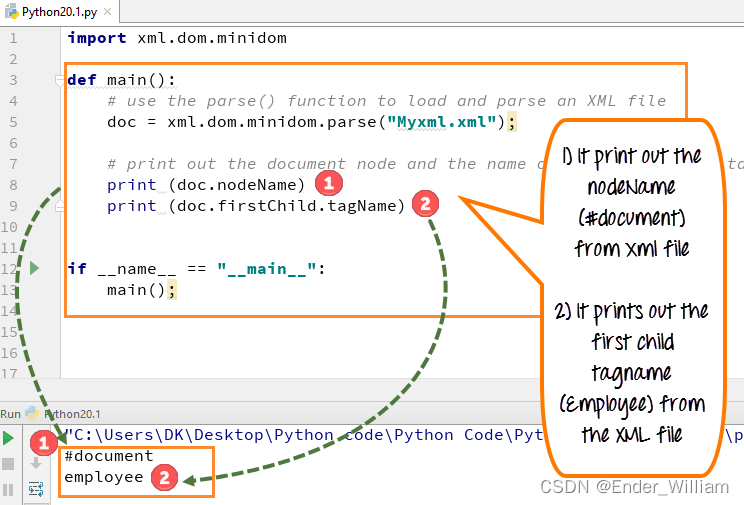The width and height of the screenshot is (744, 505).
Task: Click line number 10 in the gutter
Action: (x=9, y=227)
